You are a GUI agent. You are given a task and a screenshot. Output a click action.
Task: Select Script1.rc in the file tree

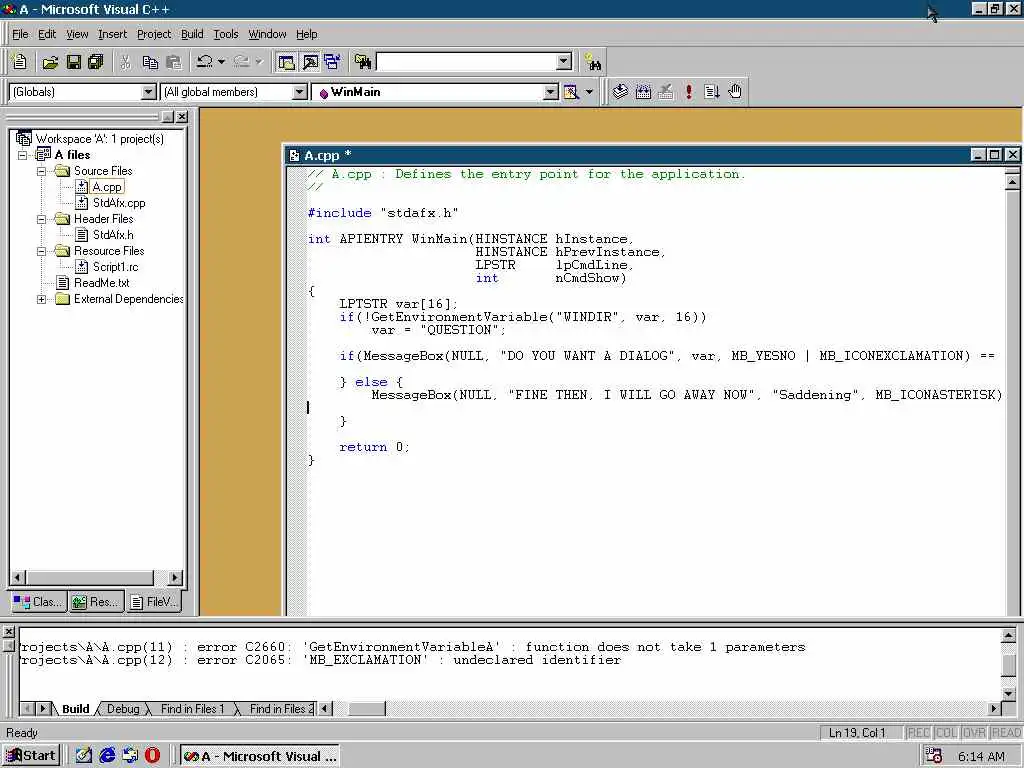(x=116, y=267)
